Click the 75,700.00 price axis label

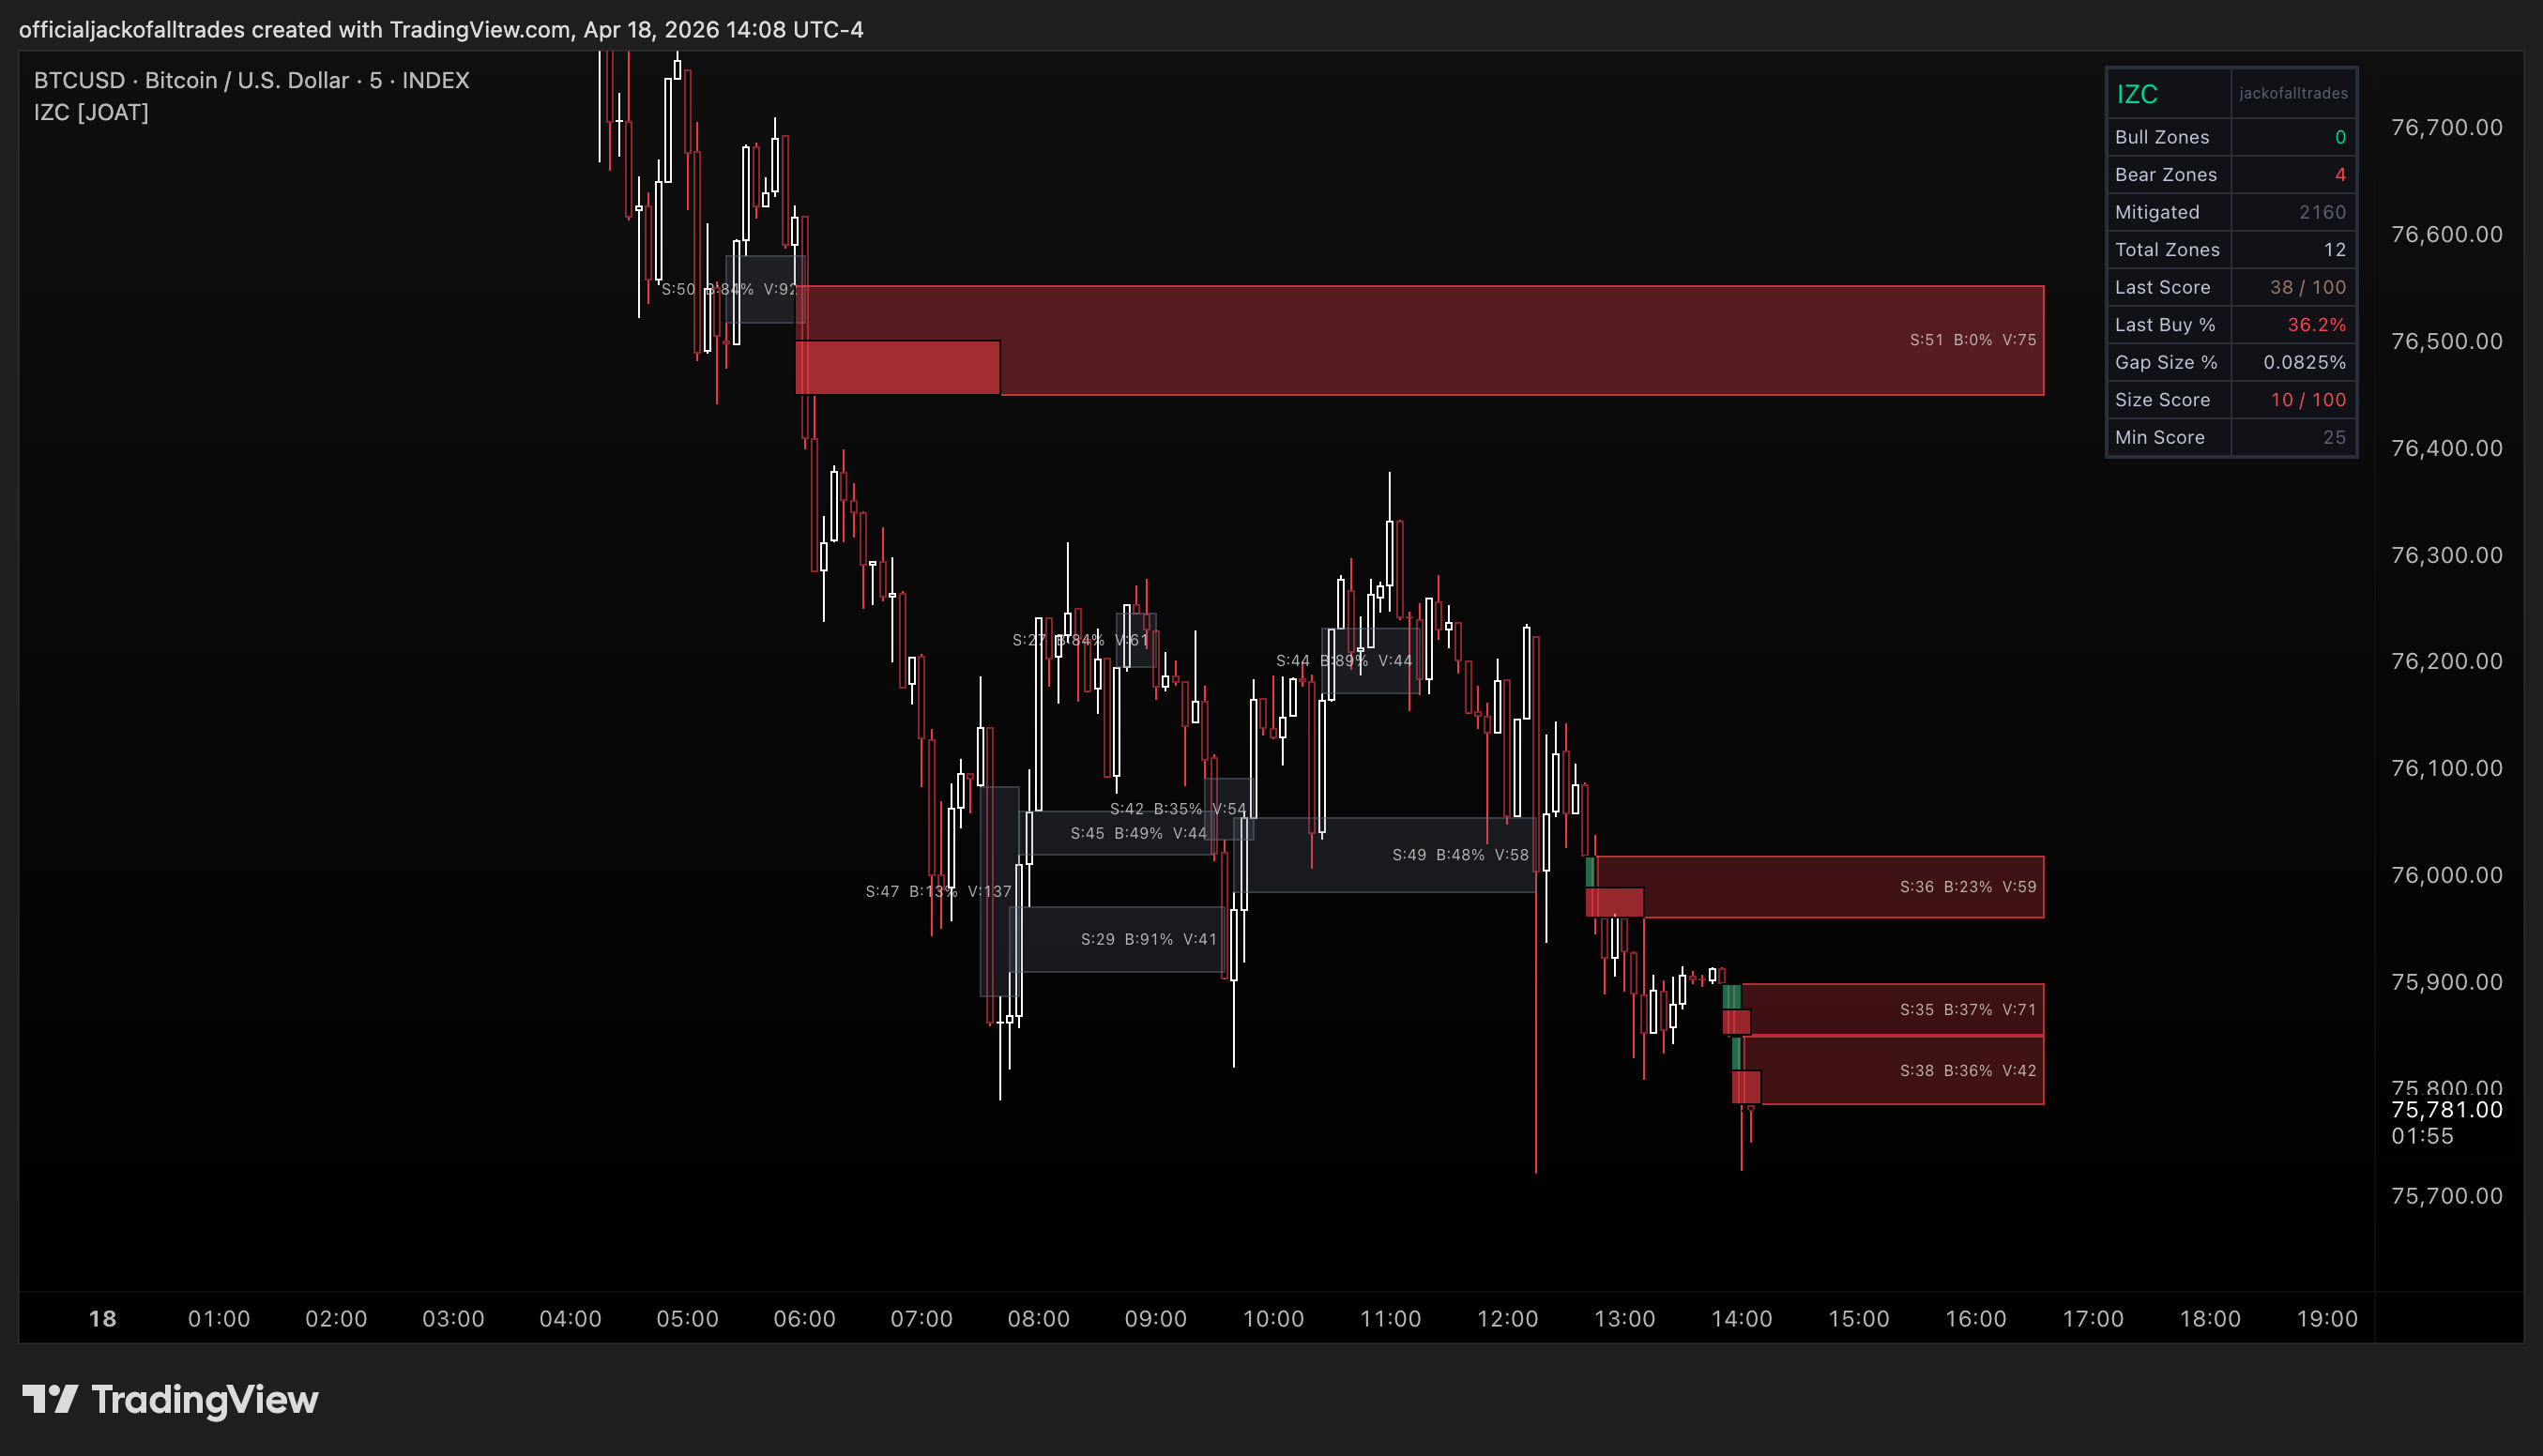point(2446,1196)
